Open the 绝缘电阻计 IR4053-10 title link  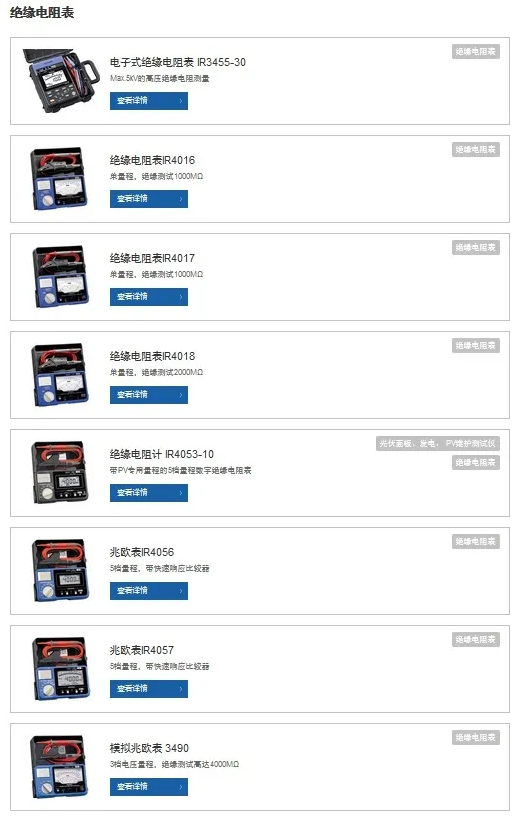(162, 455)
